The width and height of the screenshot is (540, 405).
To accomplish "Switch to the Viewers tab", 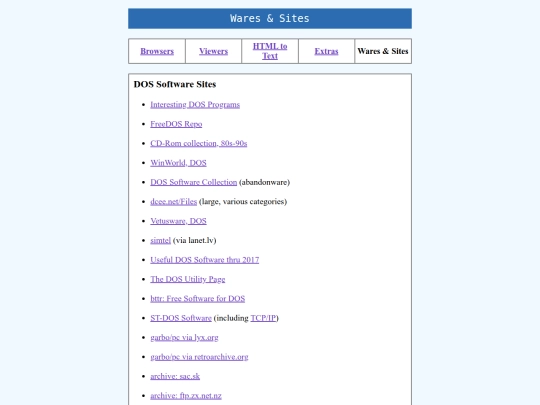I will click(214, 51).
